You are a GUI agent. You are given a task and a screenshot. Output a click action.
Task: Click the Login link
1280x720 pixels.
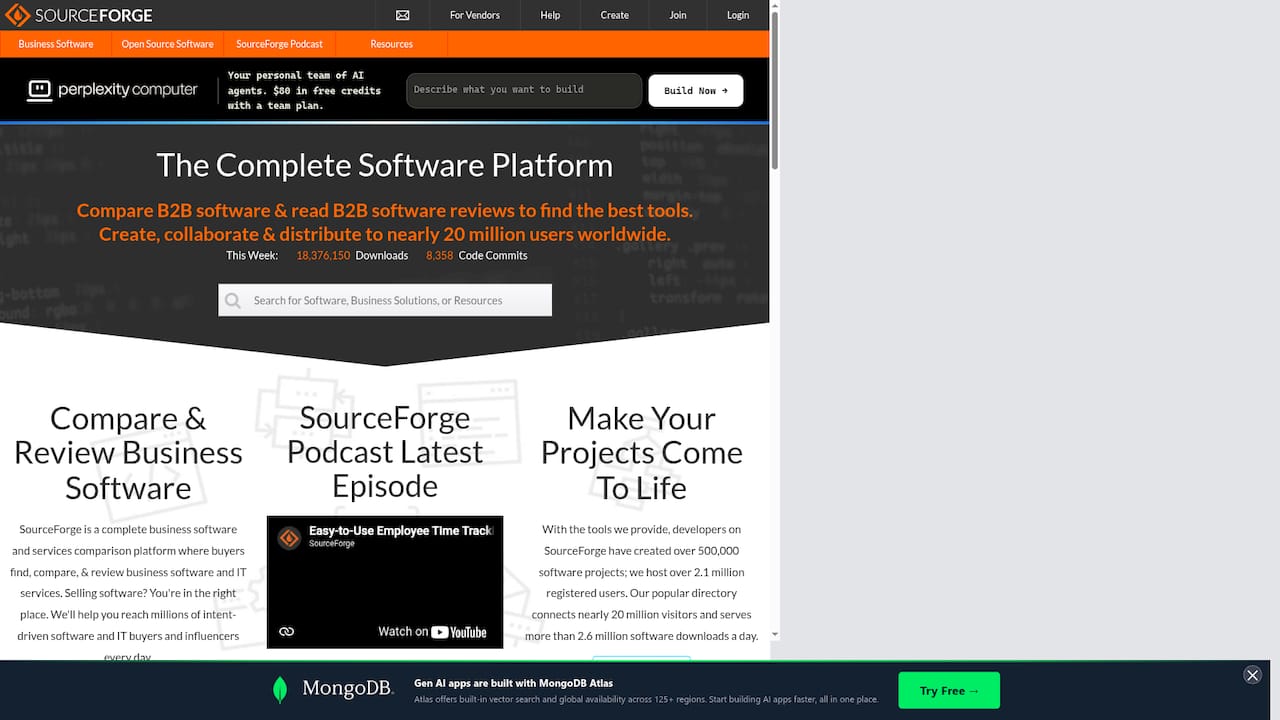coord(737,15)
